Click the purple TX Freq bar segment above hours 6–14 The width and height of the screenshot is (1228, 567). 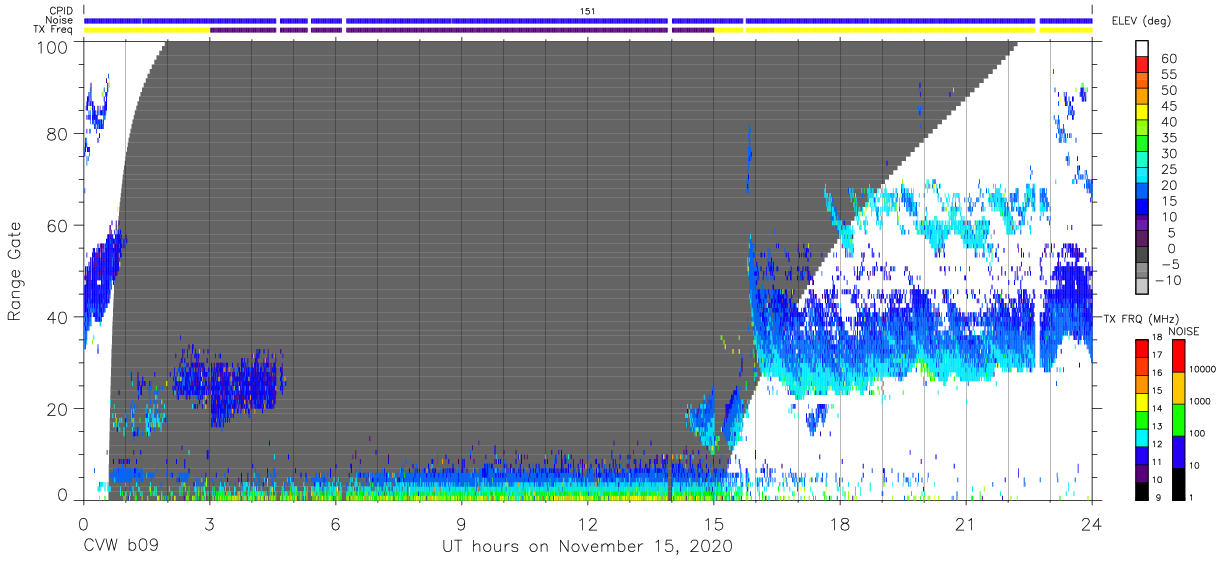click(x=506, y=30)
